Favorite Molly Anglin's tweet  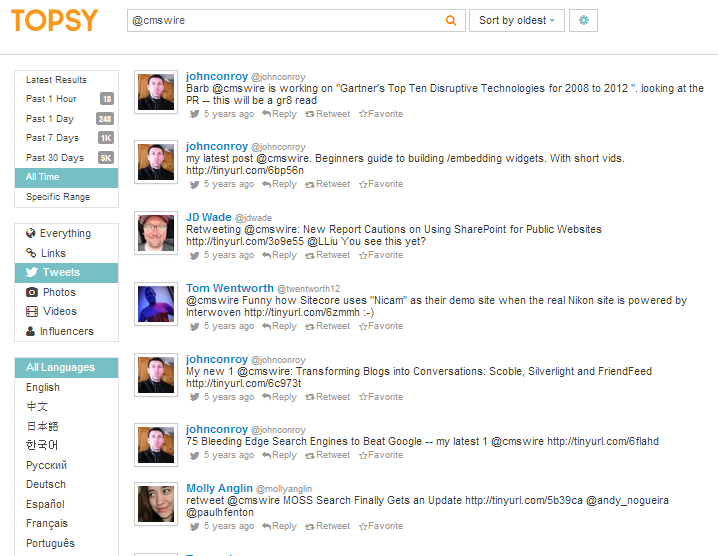pyautogui.click(x=381, y=526)
